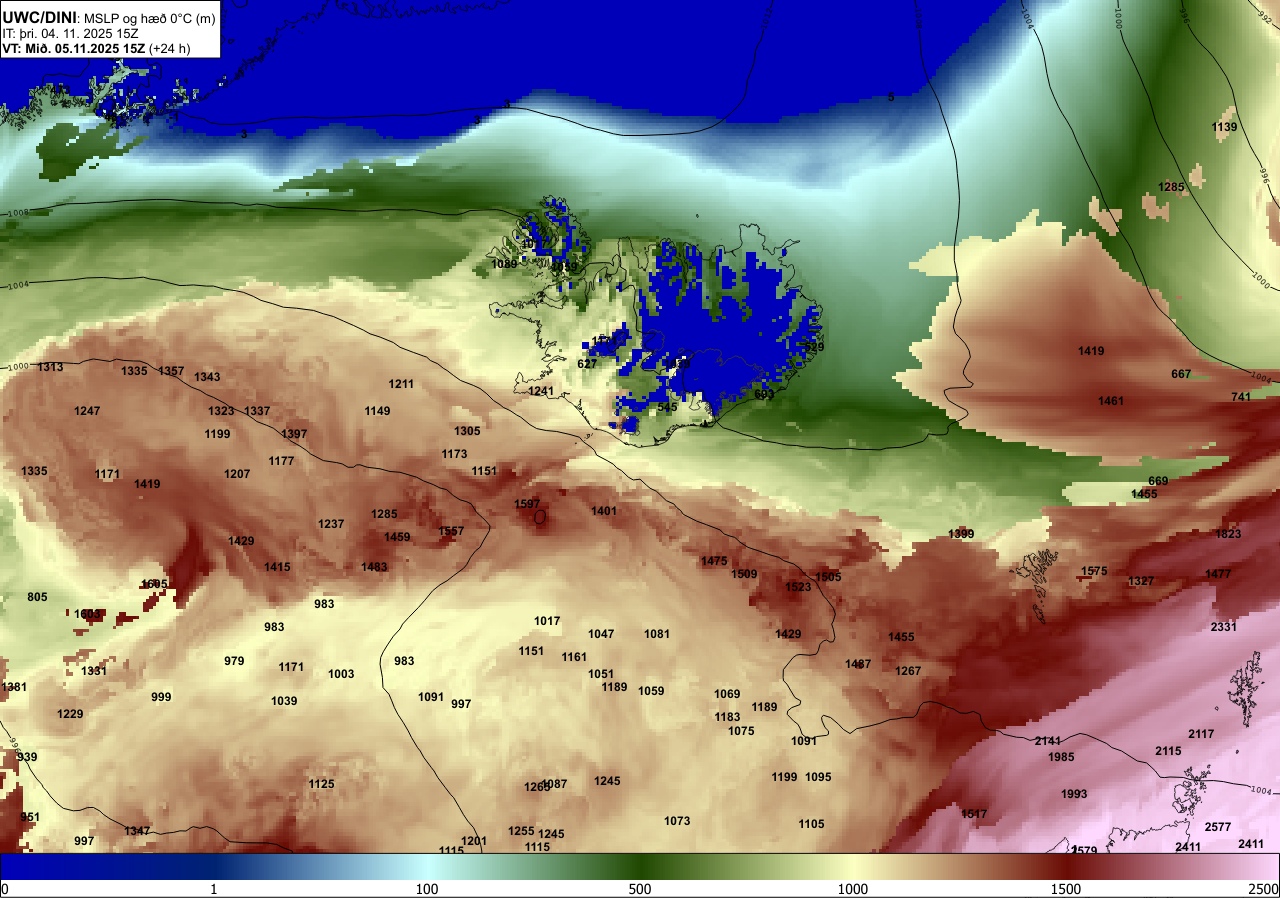
Task: Click the 1823 height value
Action: 1228,534
